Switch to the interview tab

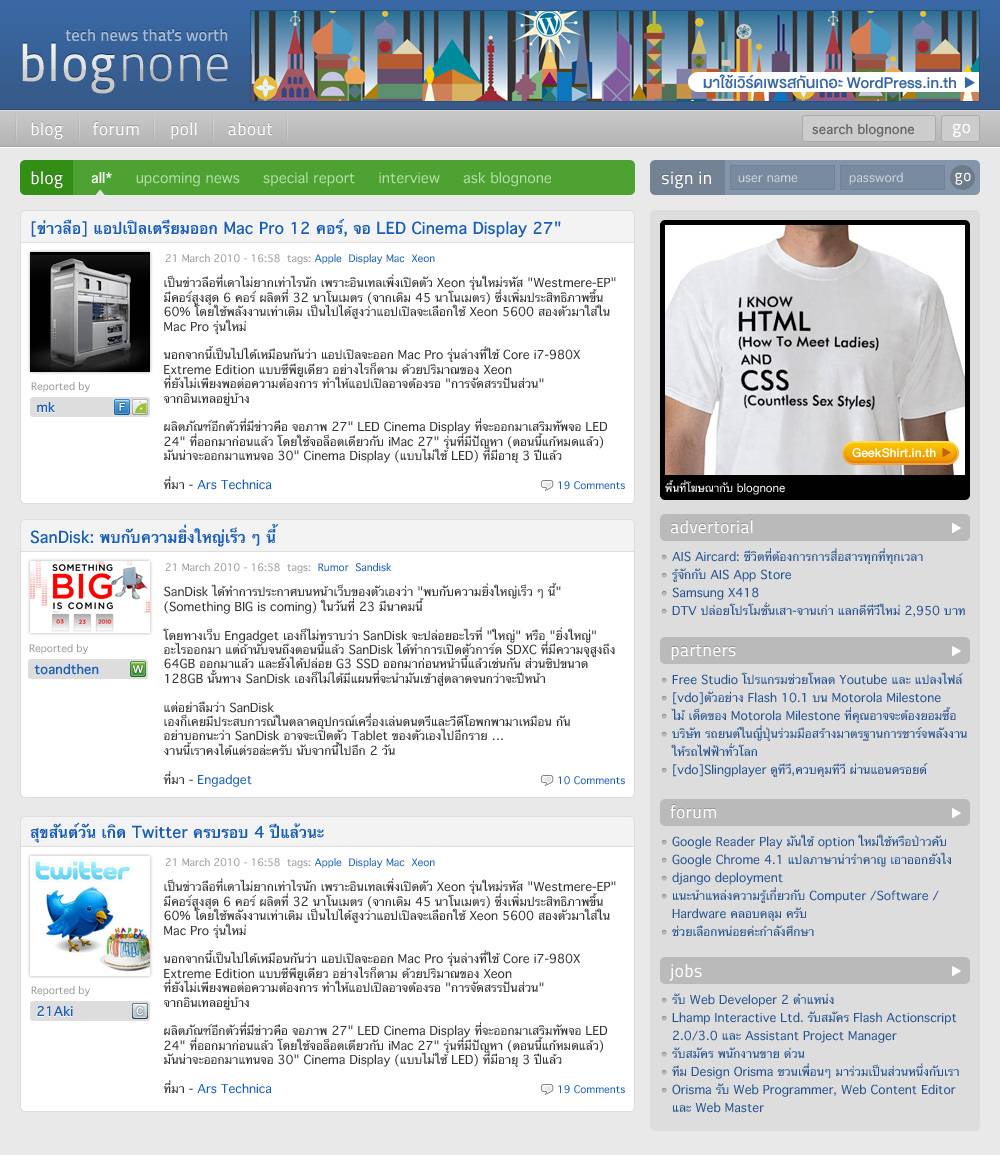pos(409,178)
